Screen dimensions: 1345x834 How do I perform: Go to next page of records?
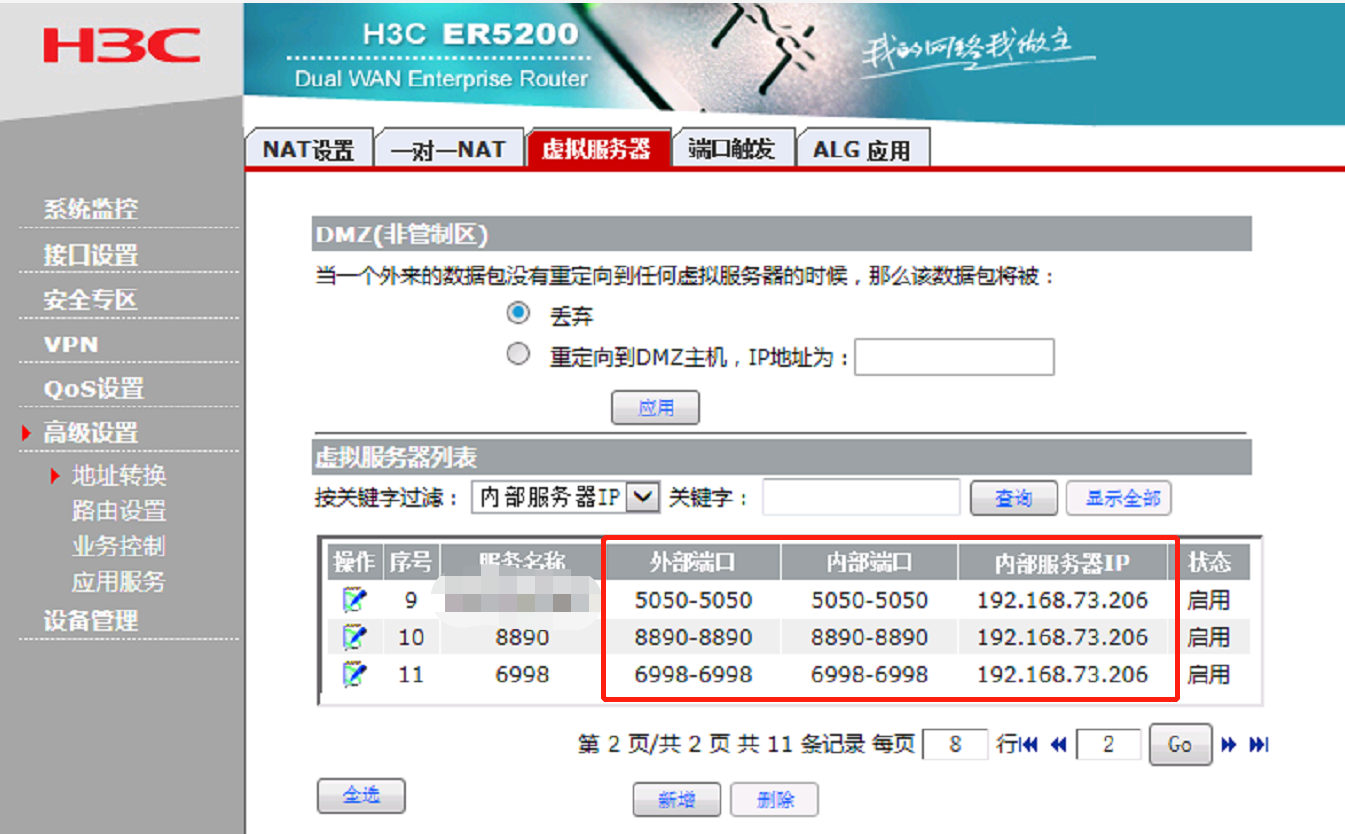click(1229, 745)
